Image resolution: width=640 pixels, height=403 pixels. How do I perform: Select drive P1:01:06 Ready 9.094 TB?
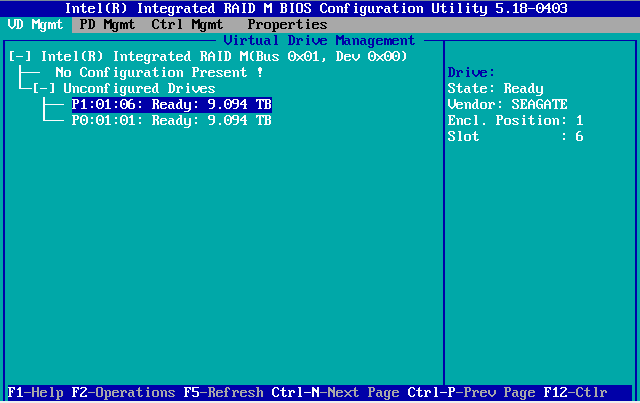[171, 105]
